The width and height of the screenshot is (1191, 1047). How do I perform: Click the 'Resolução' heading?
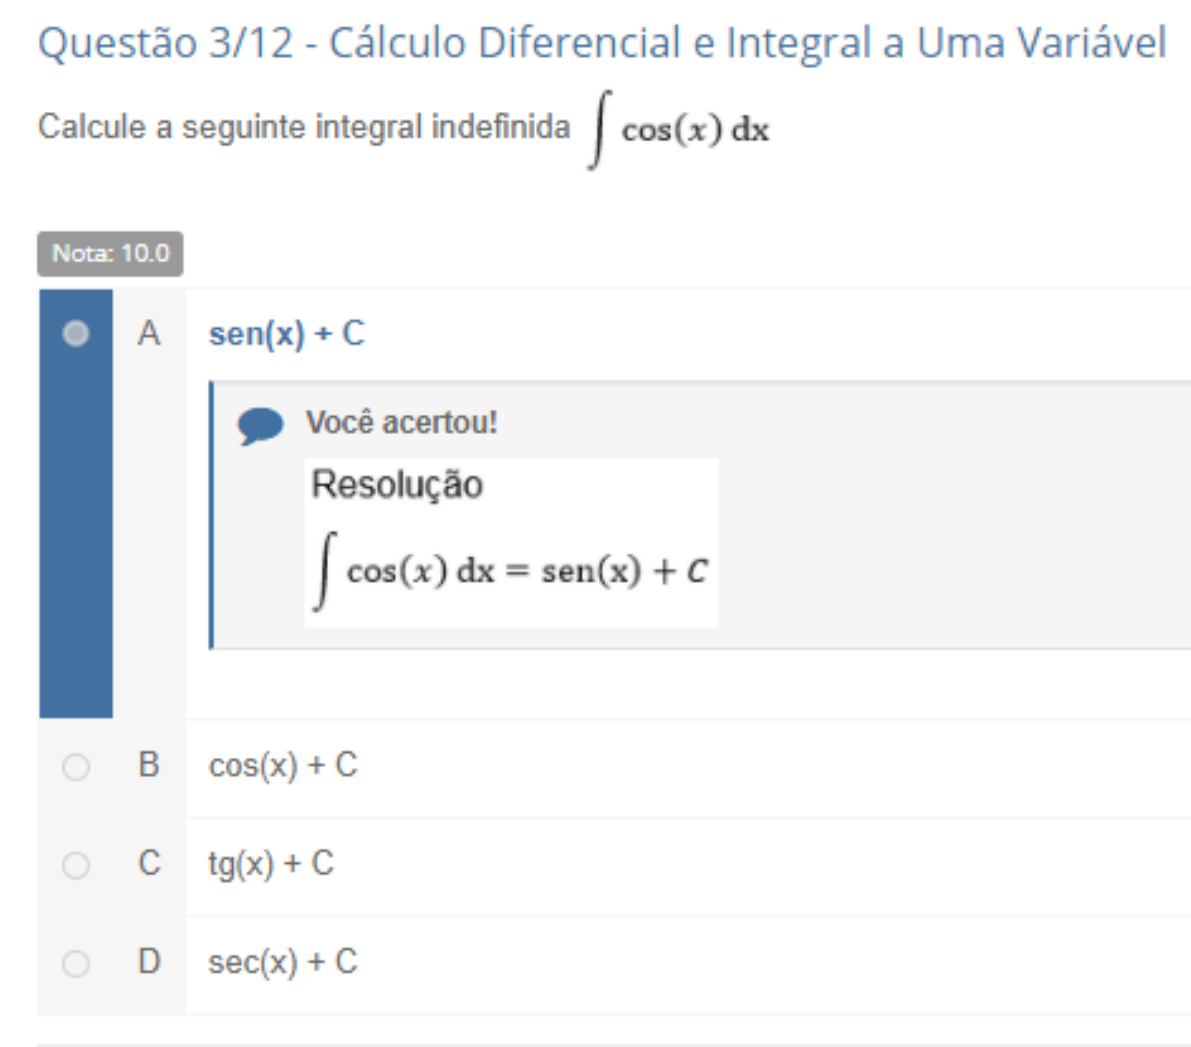tap(397, 485)
